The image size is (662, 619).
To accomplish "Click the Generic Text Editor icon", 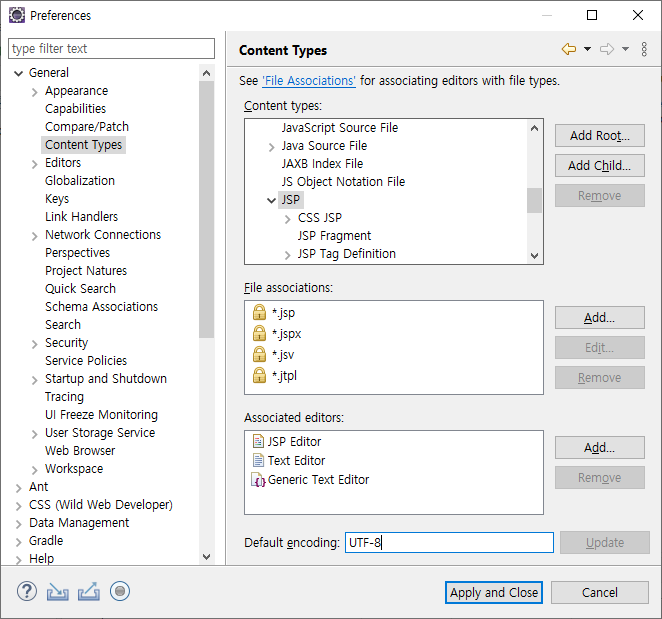I will [258, 480].
